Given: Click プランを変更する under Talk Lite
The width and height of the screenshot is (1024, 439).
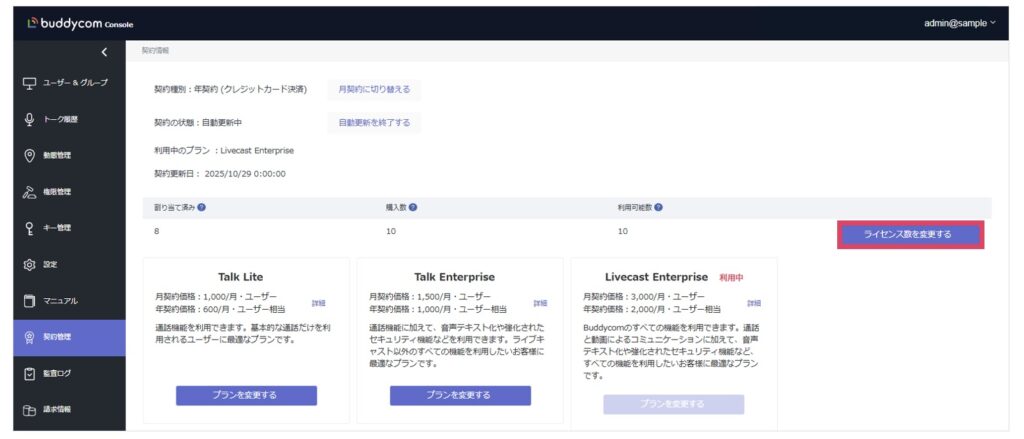Looking at the screenshot, I should (x=246, y=395).
